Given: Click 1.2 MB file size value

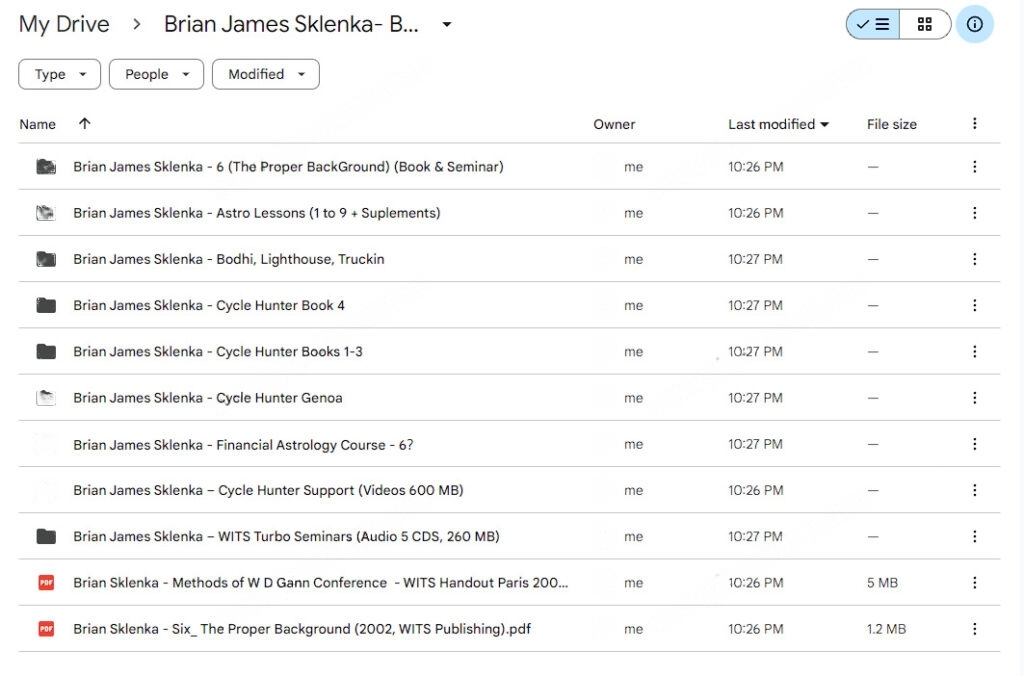Looking at the screenshot, I should tap(886, 629).
